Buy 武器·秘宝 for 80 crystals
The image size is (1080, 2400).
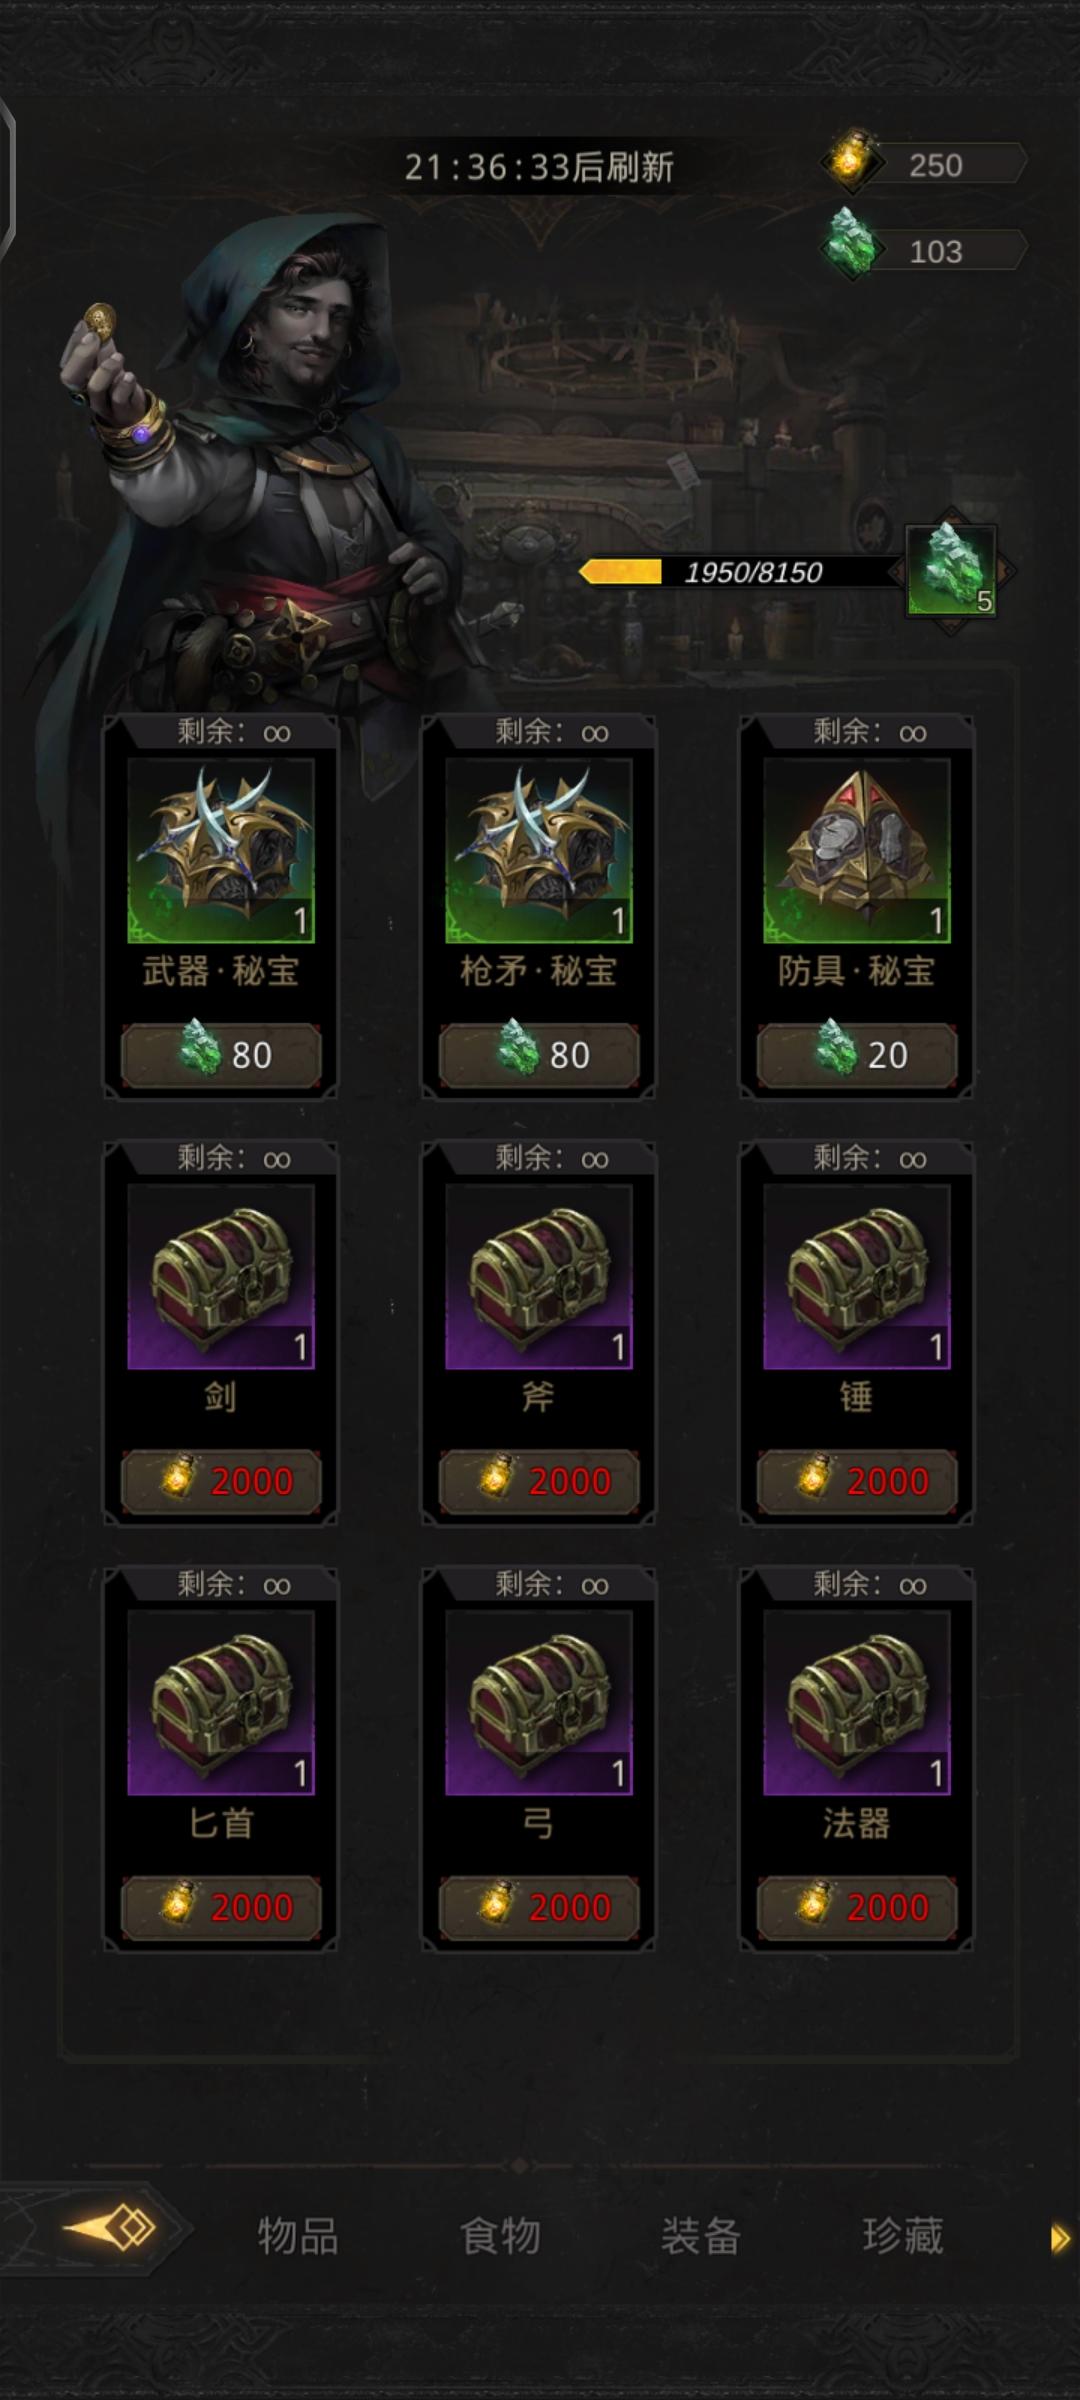[x=221, y=1055]
